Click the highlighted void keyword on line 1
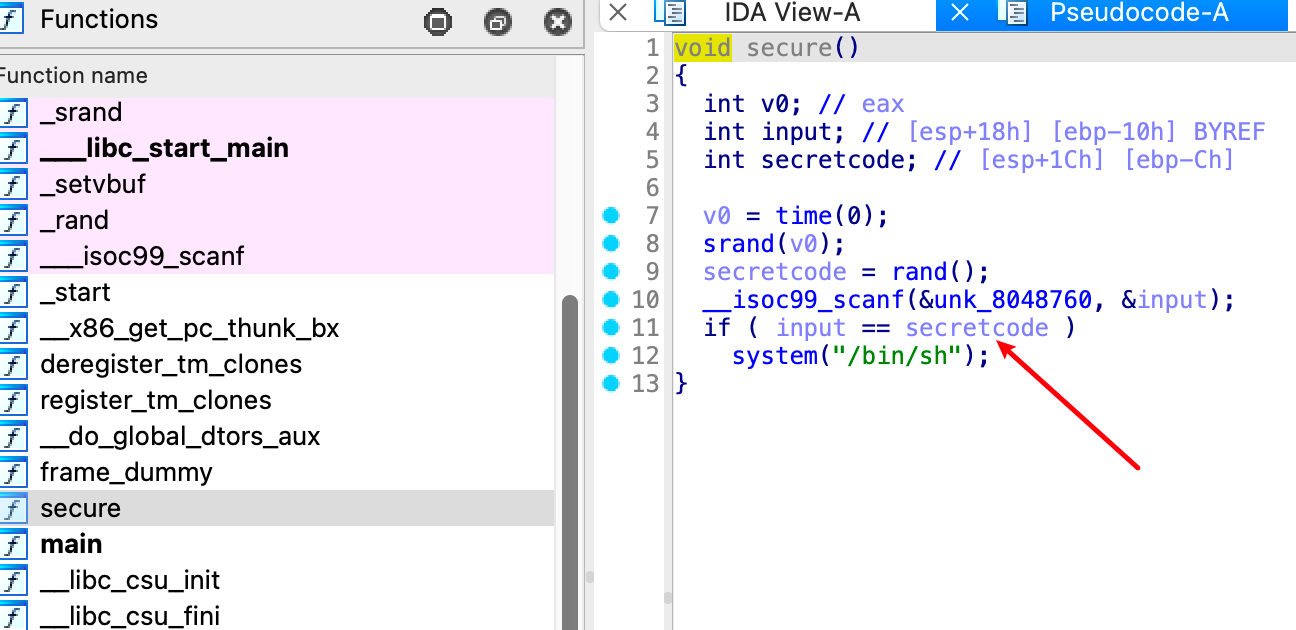1296x630 pixels. tap(702, 48)
